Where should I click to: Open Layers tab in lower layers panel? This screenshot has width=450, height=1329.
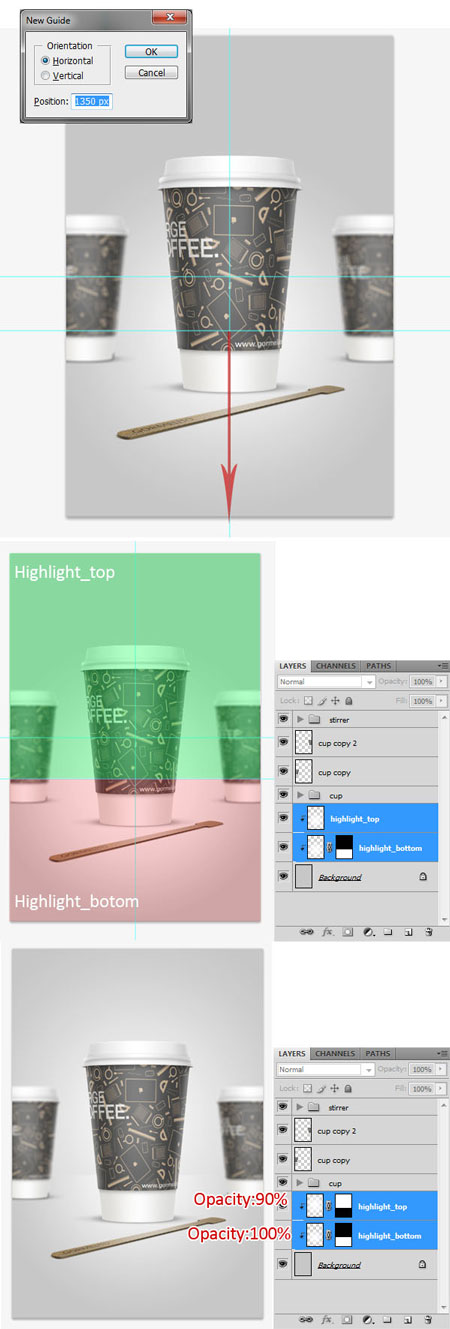pyautogui.click(x=293, y=1053)
